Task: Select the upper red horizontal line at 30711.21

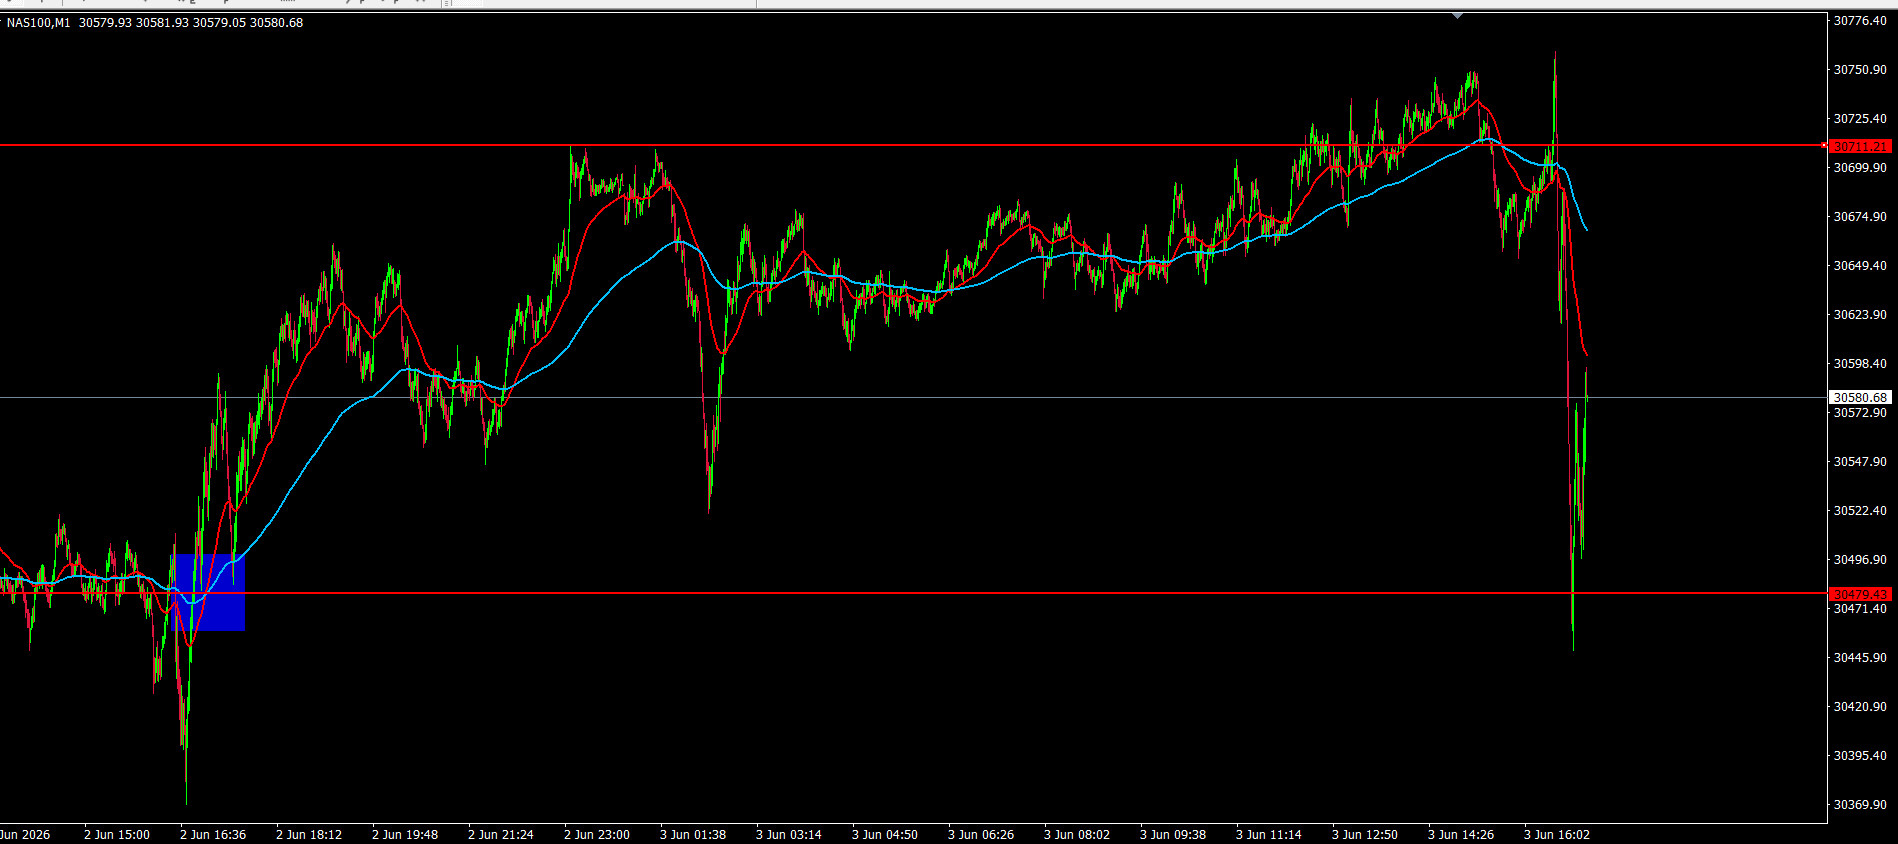Action: 910,145
